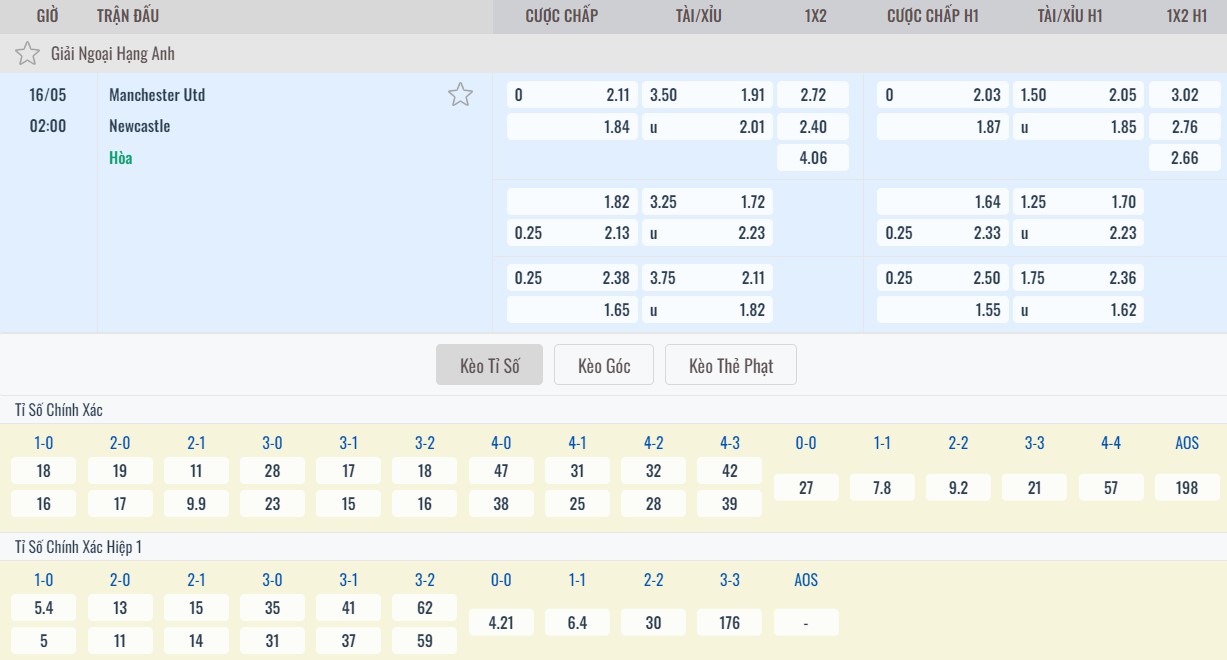The image size is (1227, 660).
Task: Pick exact score 1-1 at odds 7.8
Action: point(881,488)
